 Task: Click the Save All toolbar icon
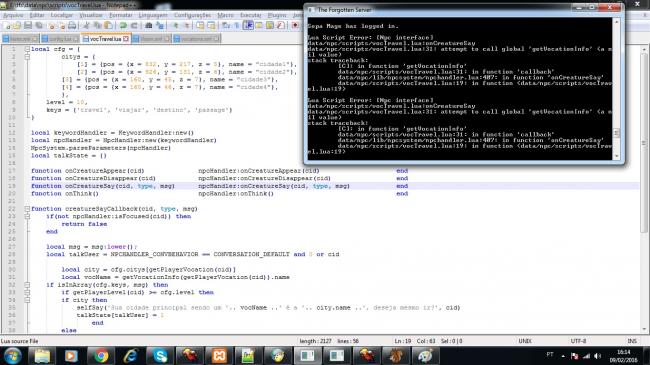click(39, 26)
